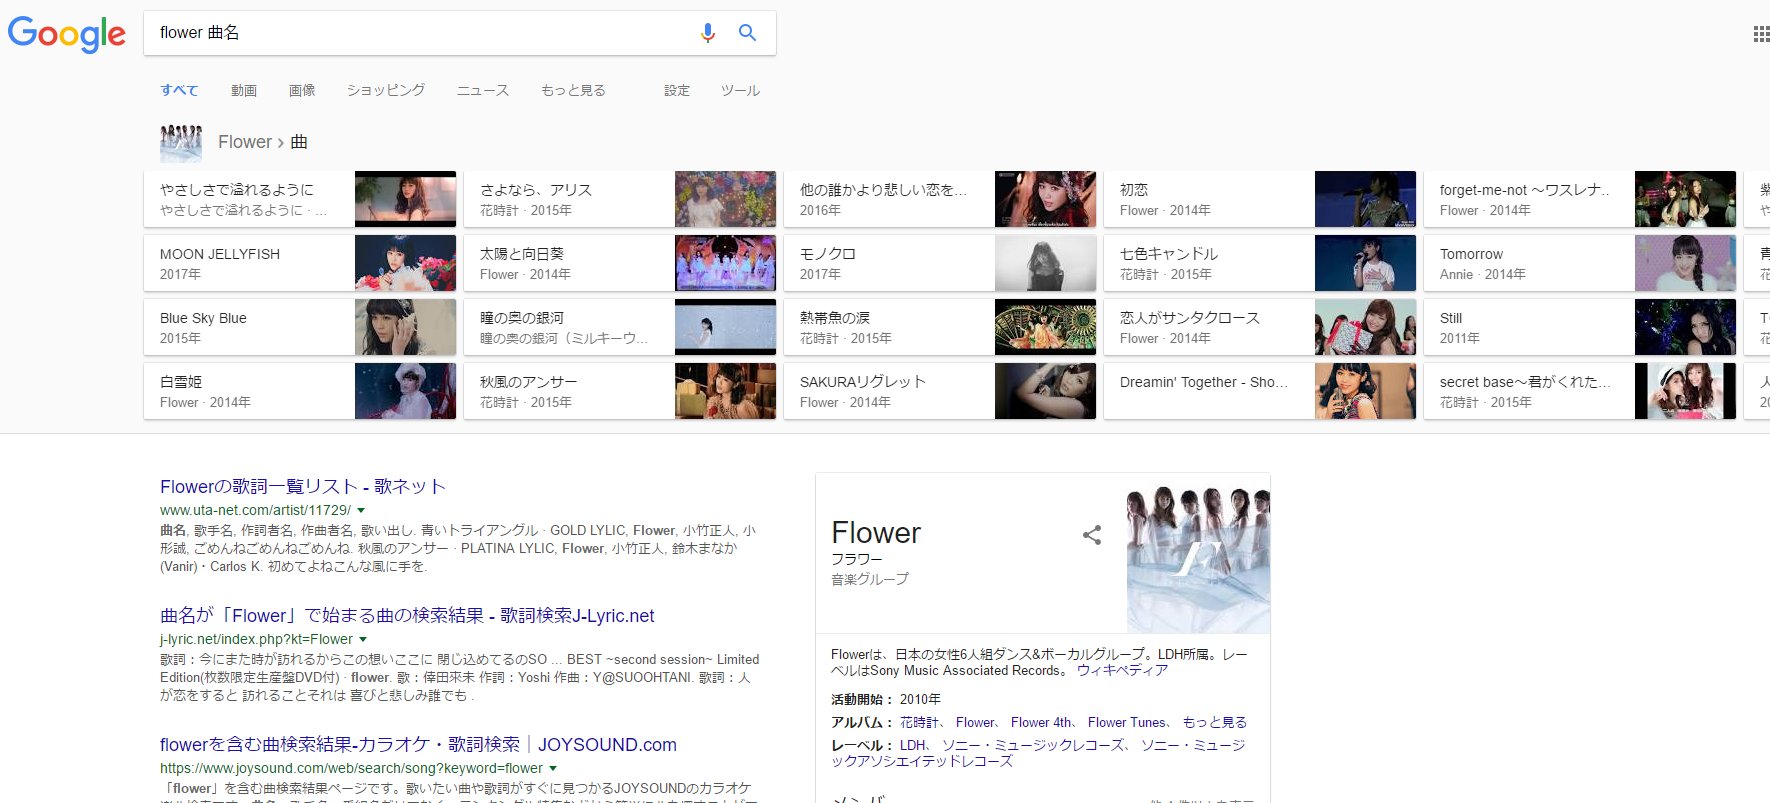This screenshot has height=803, width=1770.
Task: Open song card やさしさで溢れるように
Action: pos(300,199)
